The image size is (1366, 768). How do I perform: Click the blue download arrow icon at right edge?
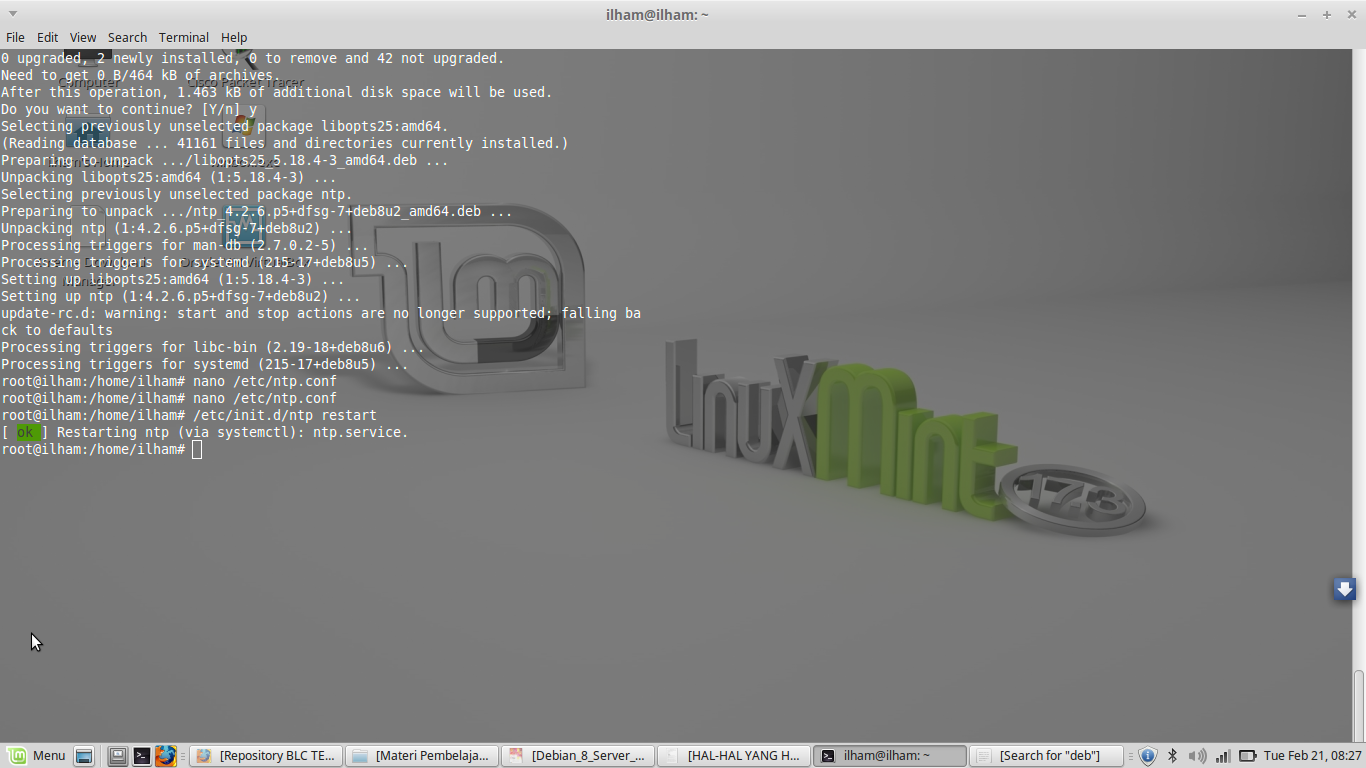coord(1344,588)
